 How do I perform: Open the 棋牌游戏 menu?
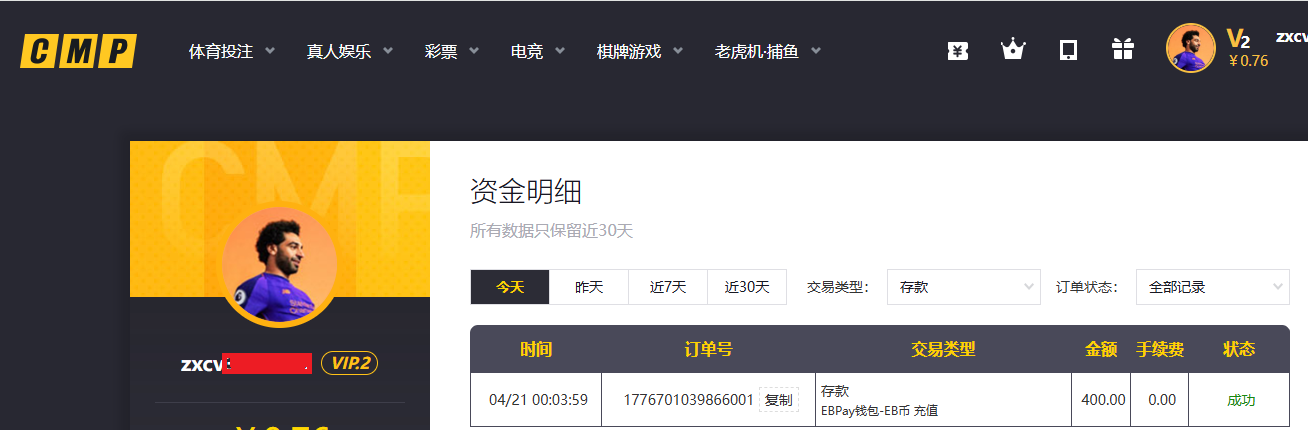pyautogui.click(x=629, y=51)
